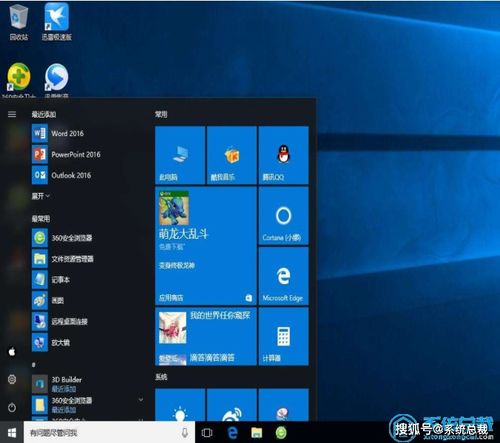The height and width of the screenshot is (443, 500).
Task: Click the Windows Start button
Action: (12, 433)
